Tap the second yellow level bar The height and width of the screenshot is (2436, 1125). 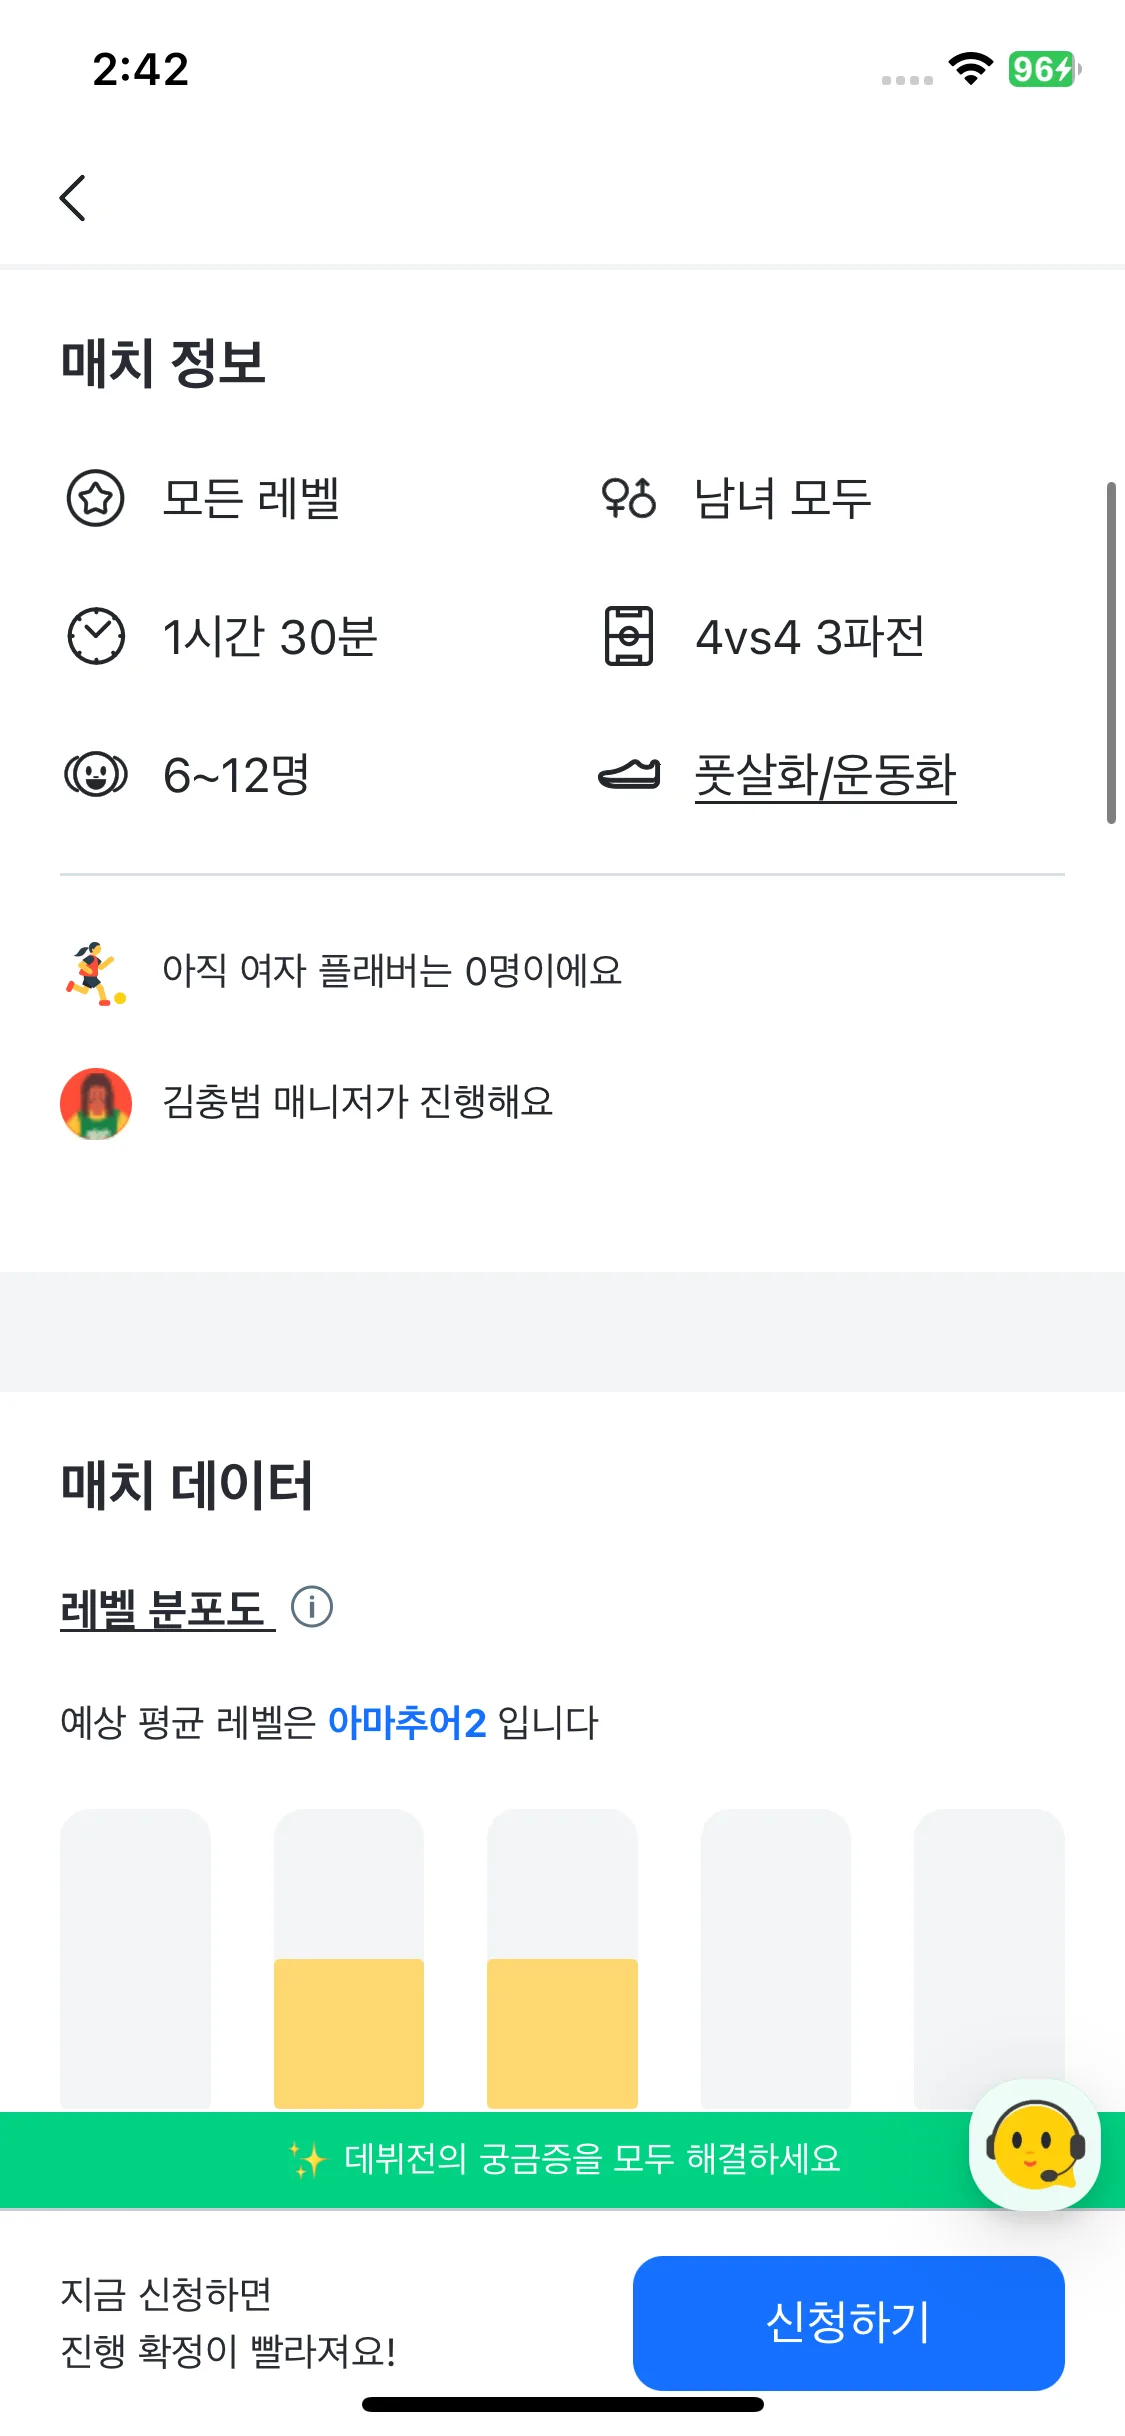[349, 2032]
